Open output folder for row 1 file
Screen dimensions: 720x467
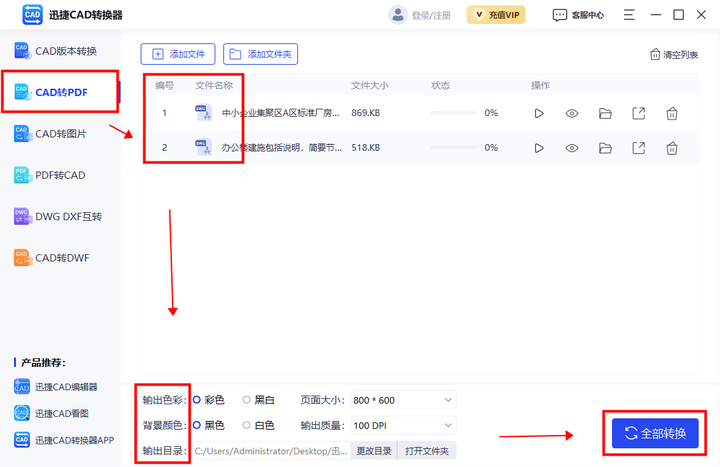(605, 113)
